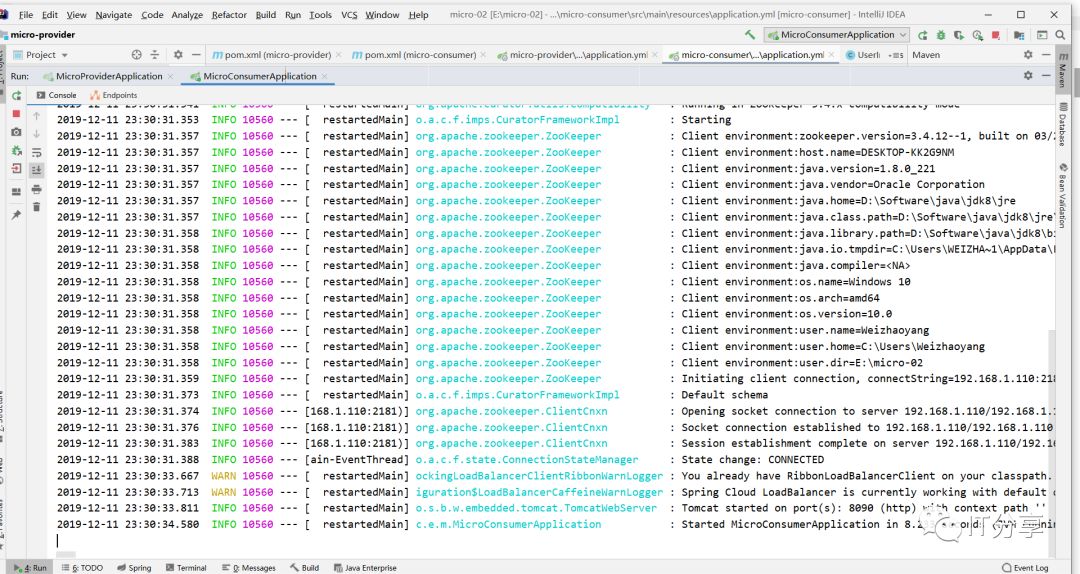This screenshot has height=574, width=1080.
Task: Open the 6: TODO tool window
Action: [83, 568]
